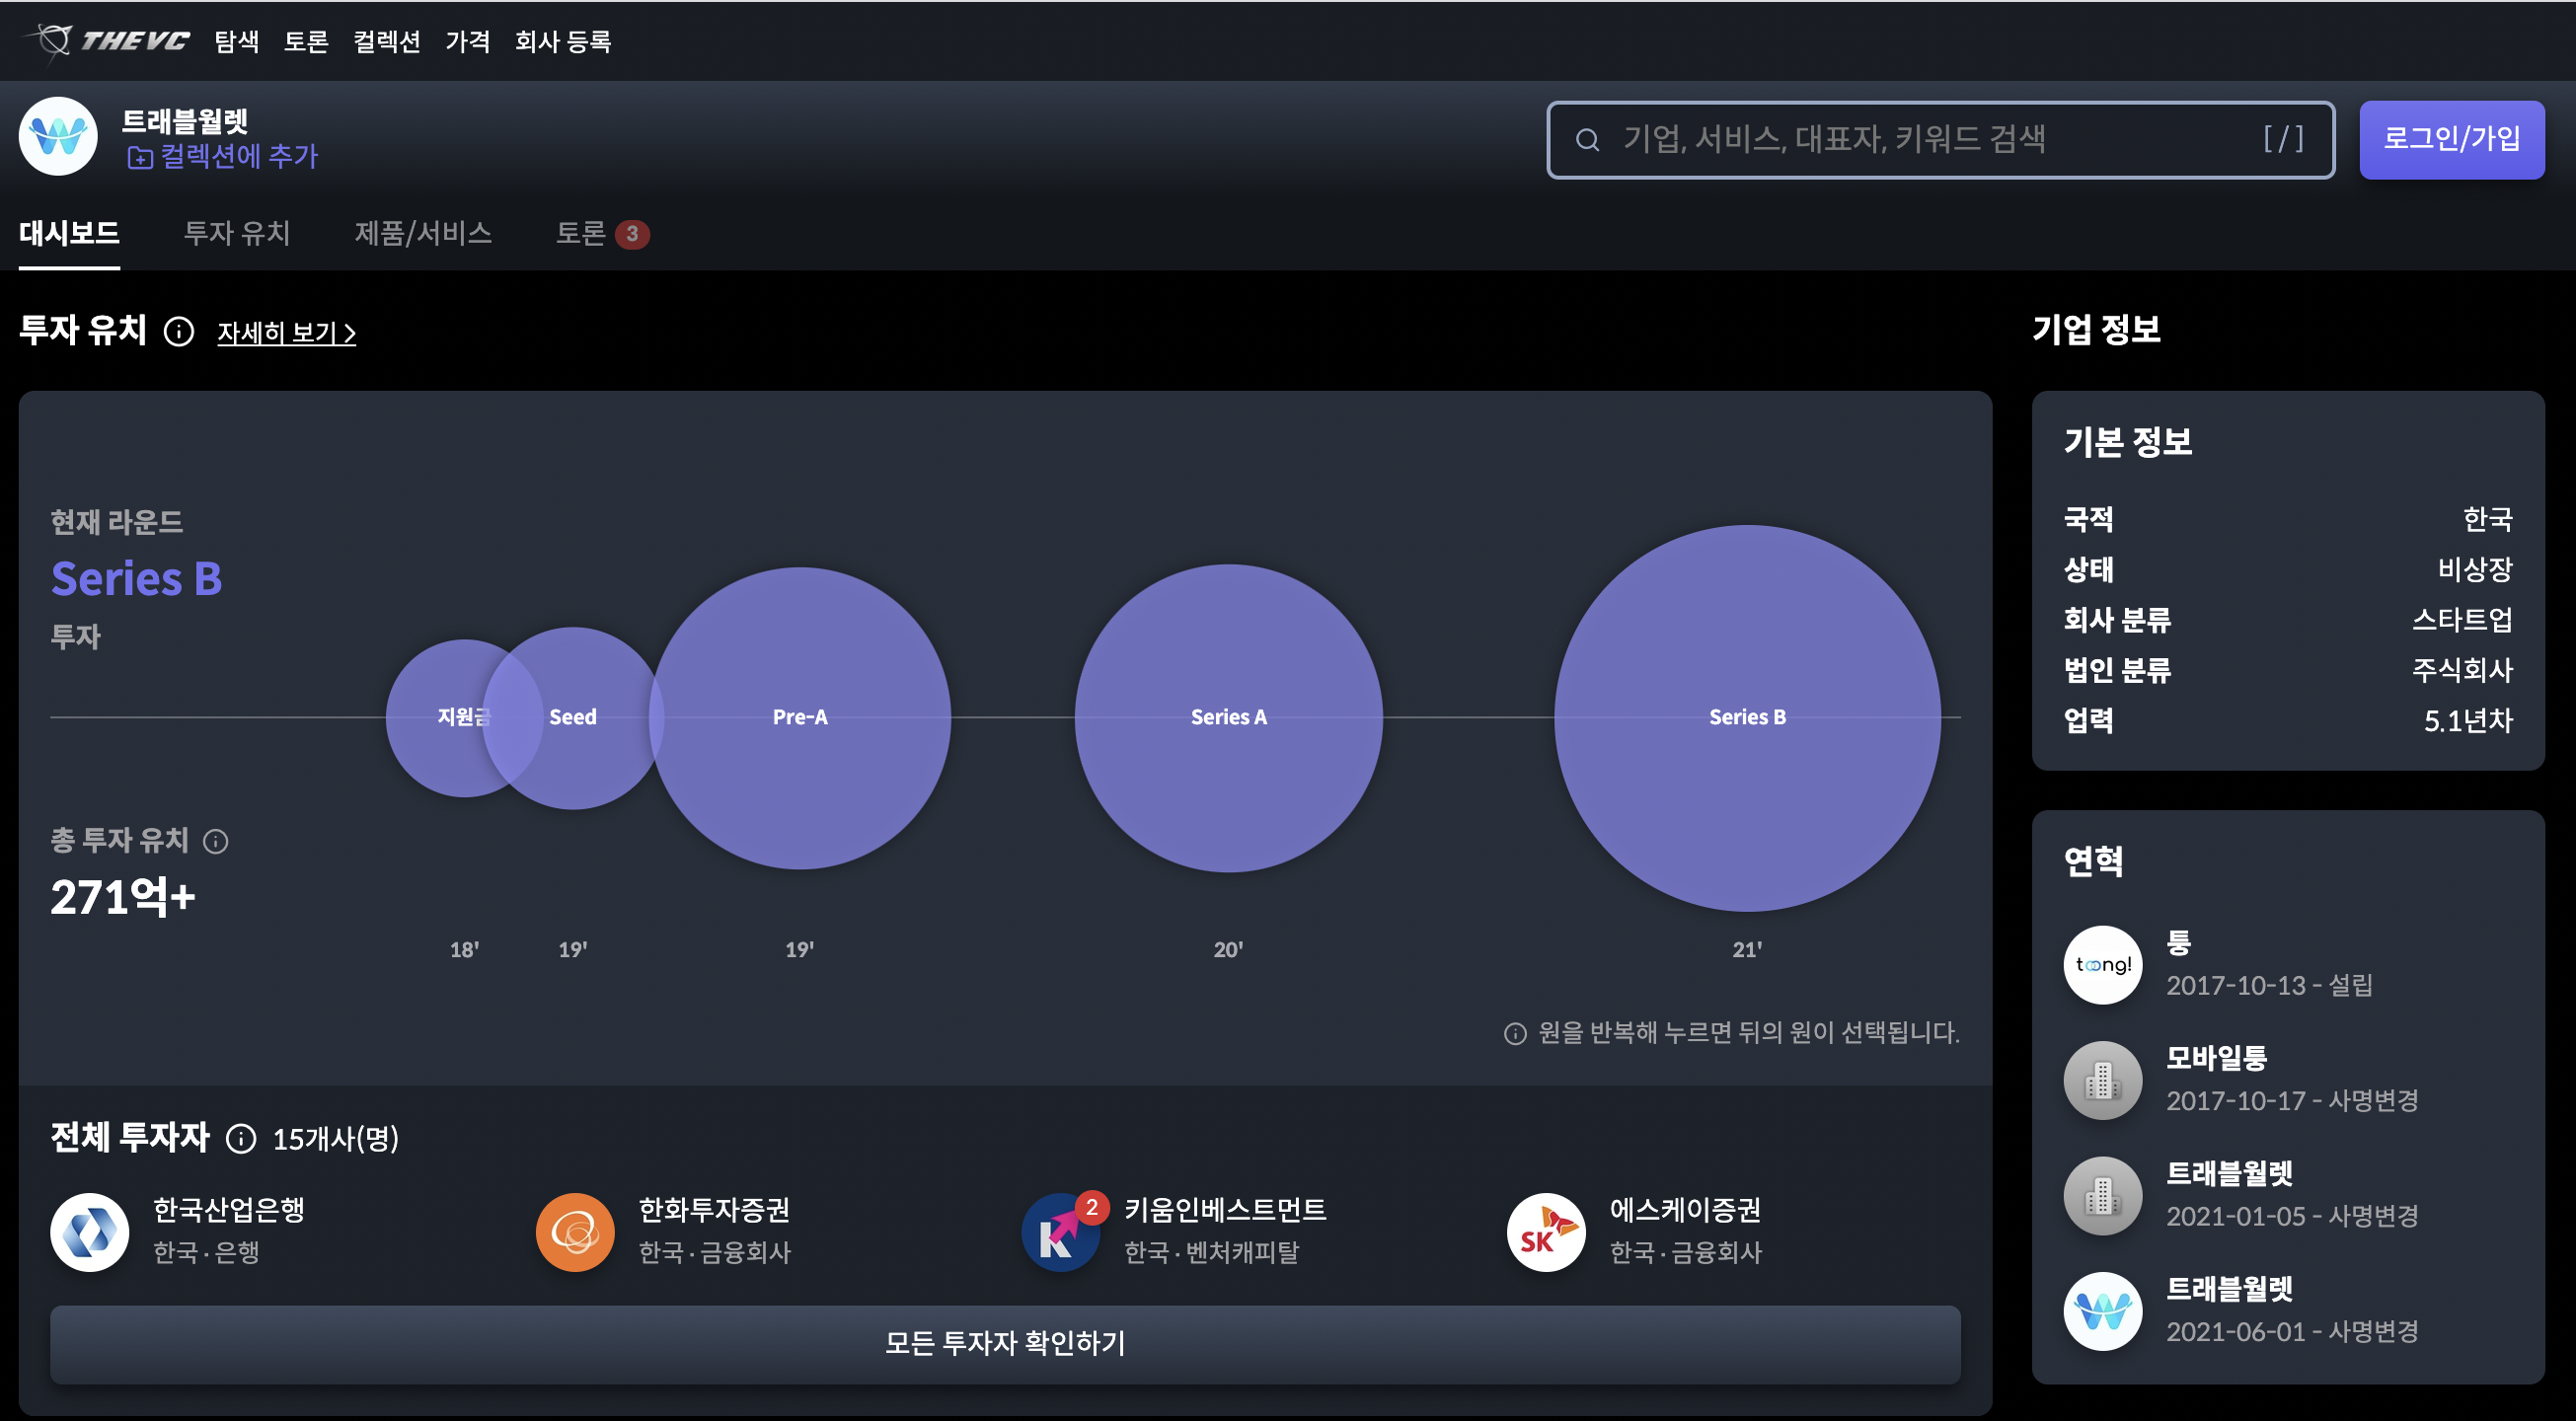Click the Series B current round text
Screen dimensions: 2576x1421
[137, 579]
